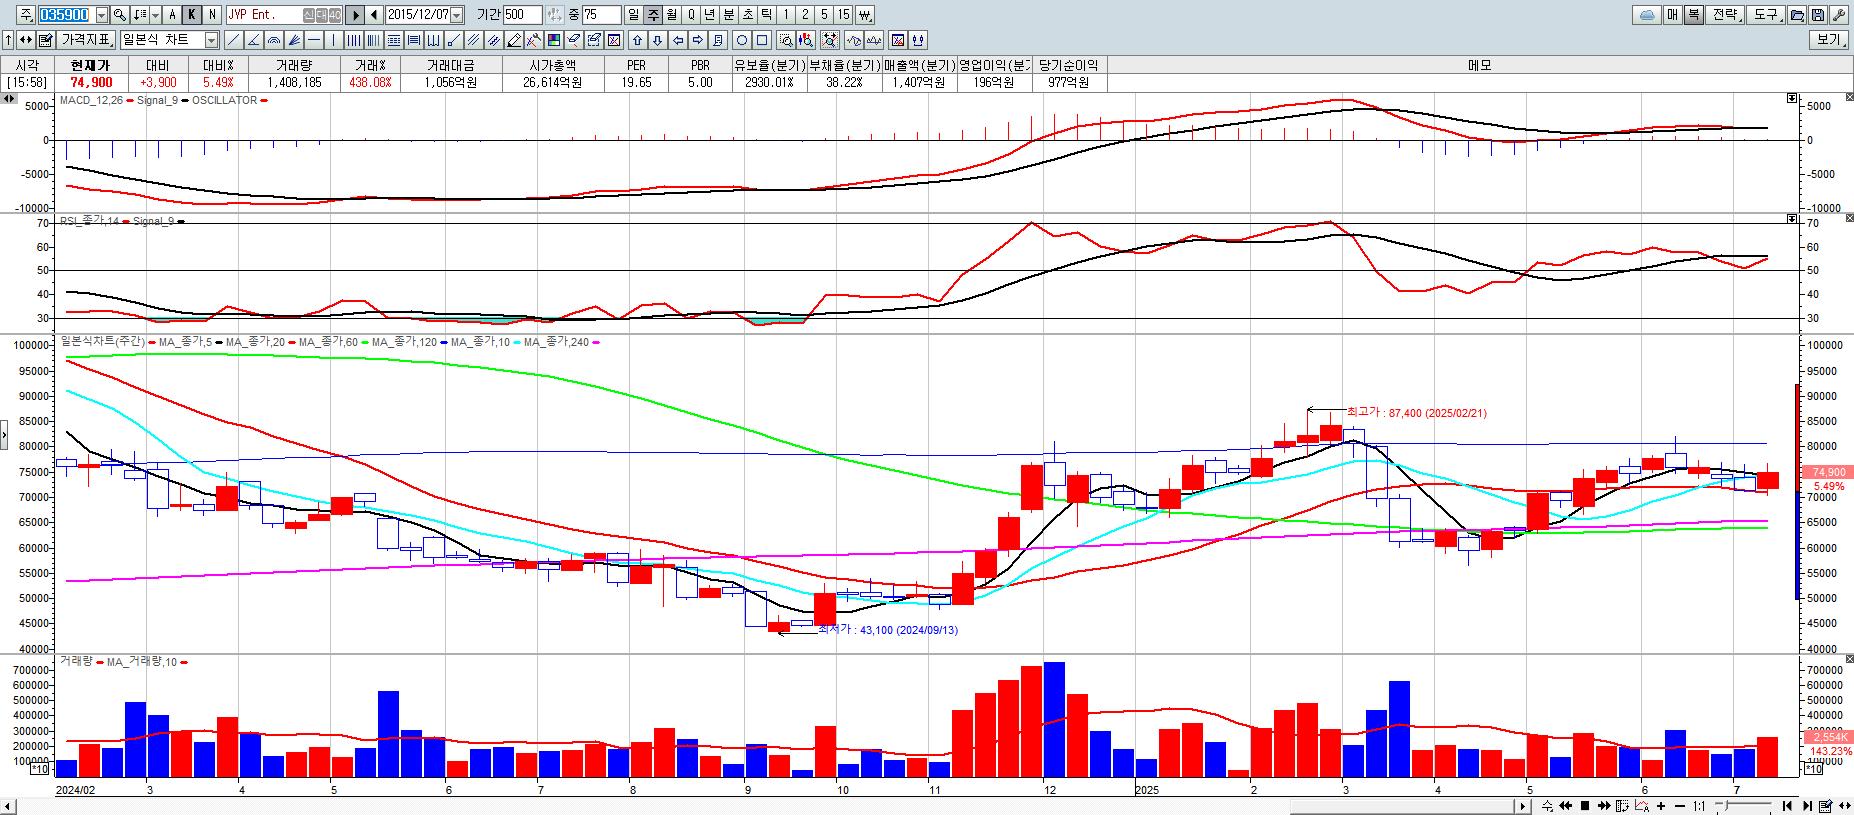The width and height of the screenshot is (1854, 815).
Task: Click the 주 button beside stock code
Action: click(x=26, y=15)
